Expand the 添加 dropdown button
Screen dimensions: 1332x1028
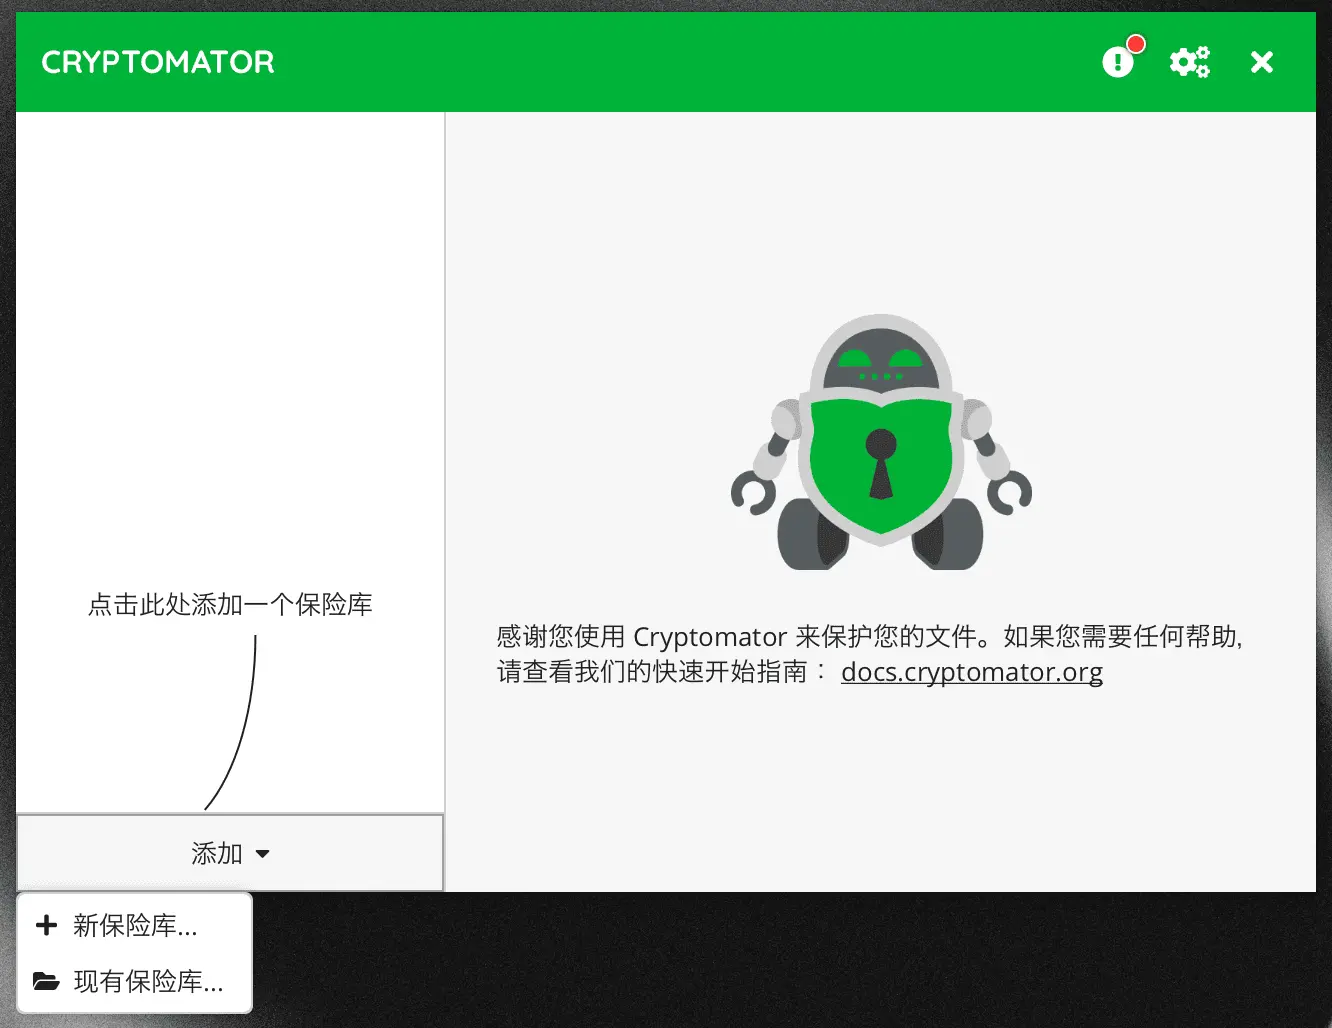click(230, 853)
